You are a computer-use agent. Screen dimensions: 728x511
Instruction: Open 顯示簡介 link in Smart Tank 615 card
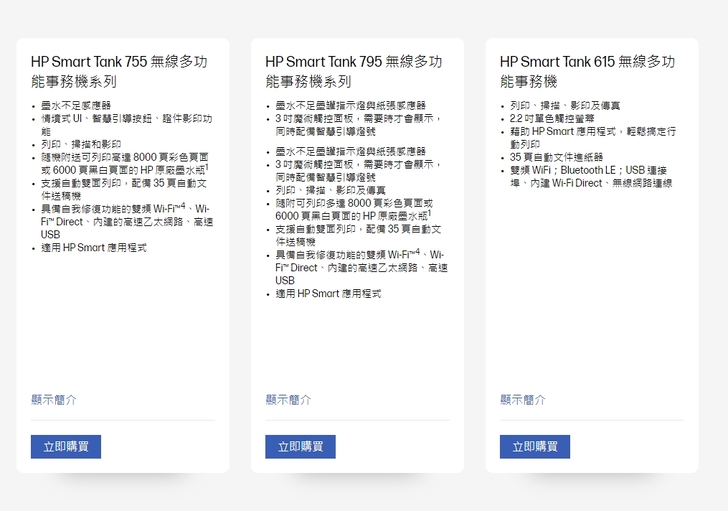click(x=523, y=400)
